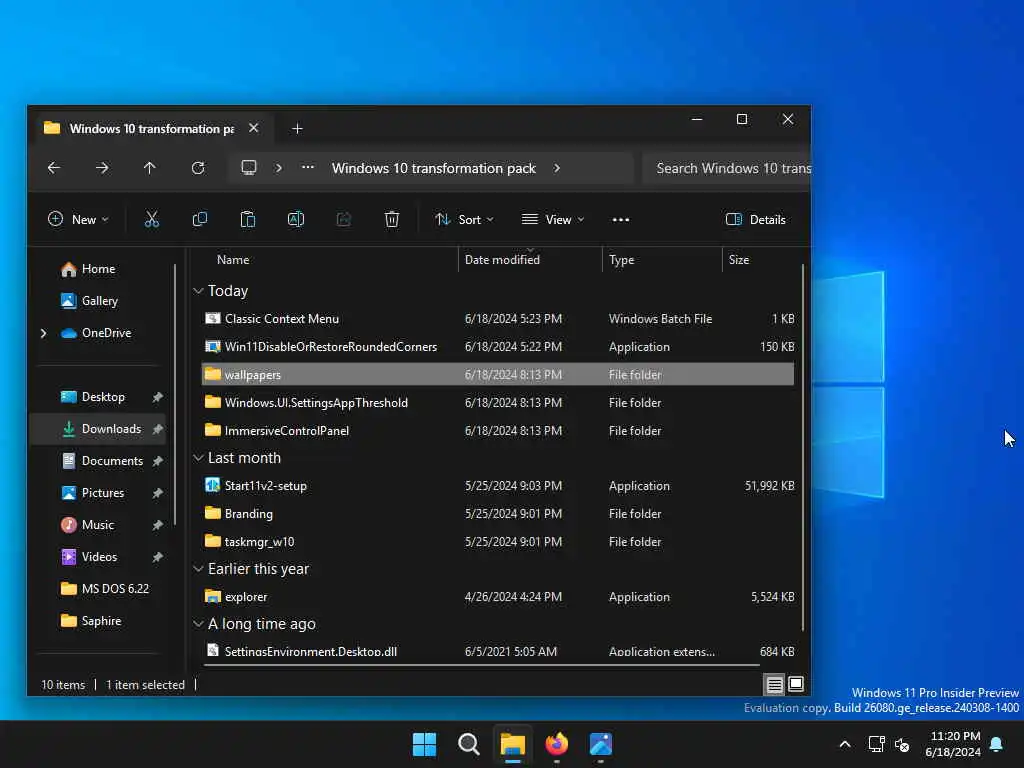
Task: Click the This PC monitor icon in address bar
Action: (x=249, y=168)
